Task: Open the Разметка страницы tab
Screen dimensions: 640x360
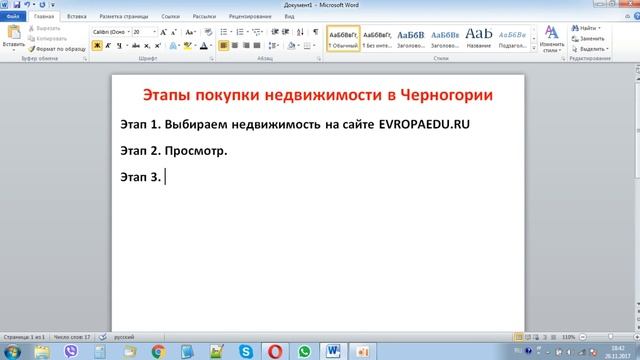Action: 124,16
